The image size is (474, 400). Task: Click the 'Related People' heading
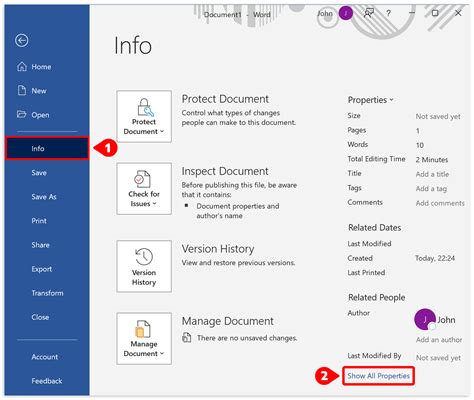tap(377, 297)
